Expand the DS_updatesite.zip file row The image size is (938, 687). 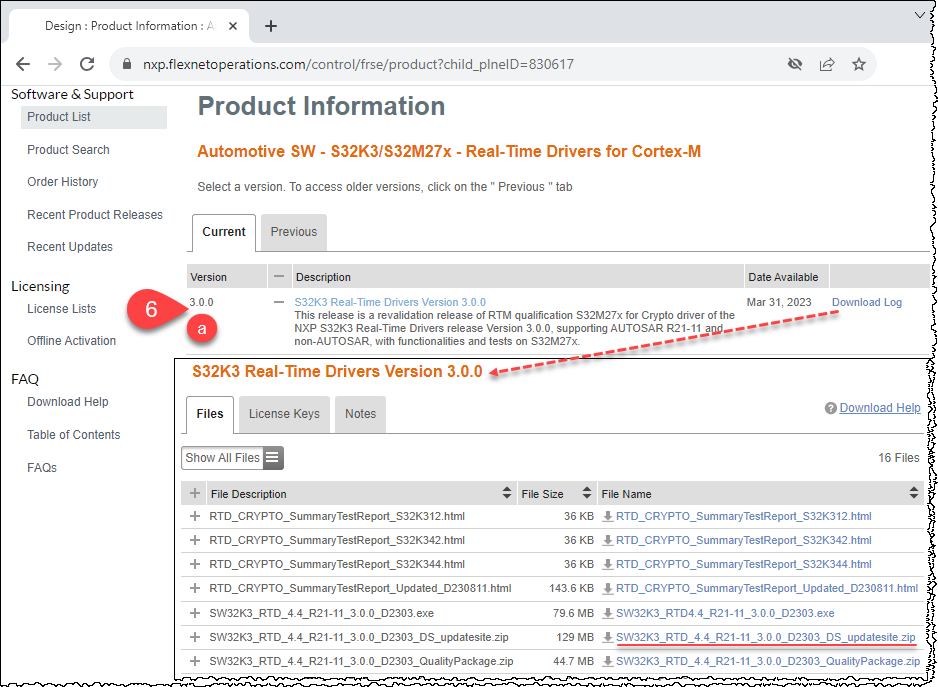click(194, 637)
